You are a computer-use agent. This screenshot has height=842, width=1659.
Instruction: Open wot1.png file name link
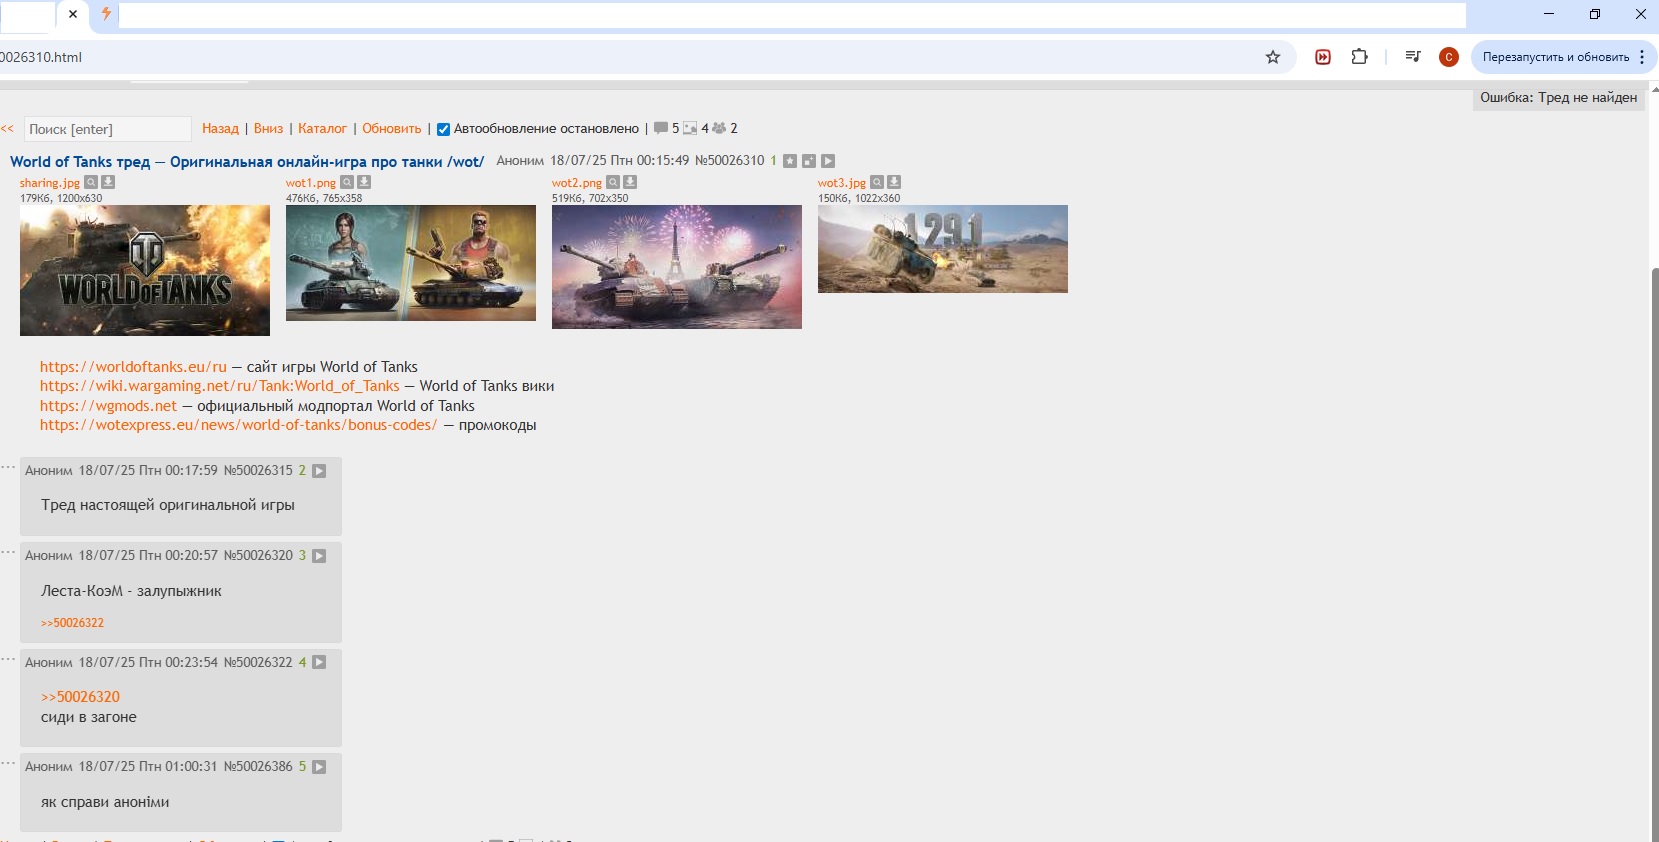(x=311, y=183)
